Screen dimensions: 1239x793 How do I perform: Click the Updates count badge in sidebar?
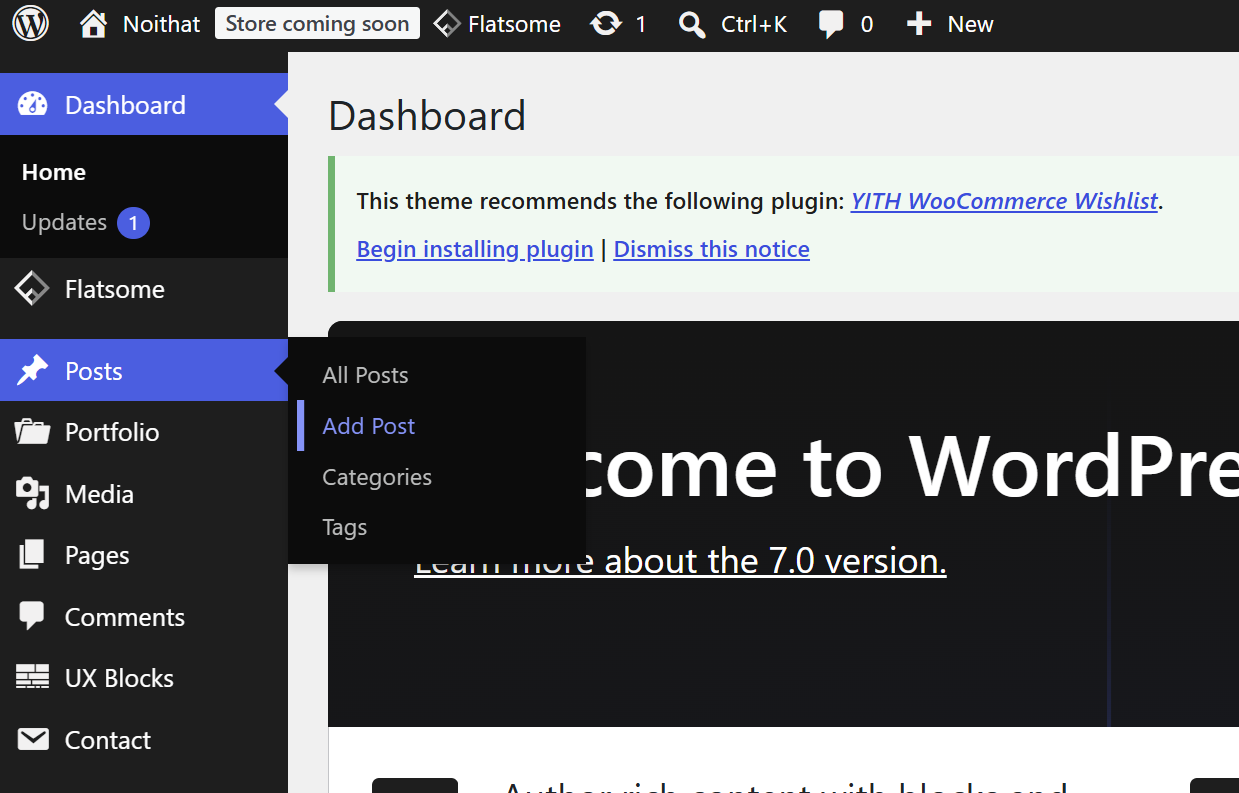pyautogui.click(x=133, y=222)
